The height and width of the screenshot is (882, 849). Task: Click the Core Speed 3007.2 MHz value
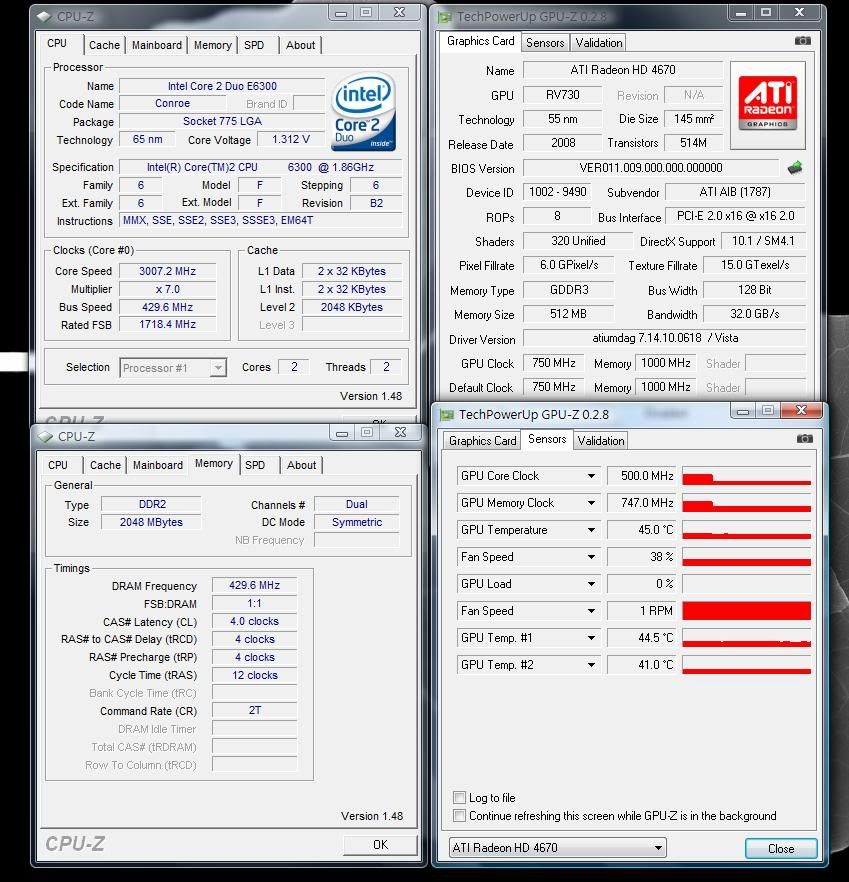click(167, 271)
